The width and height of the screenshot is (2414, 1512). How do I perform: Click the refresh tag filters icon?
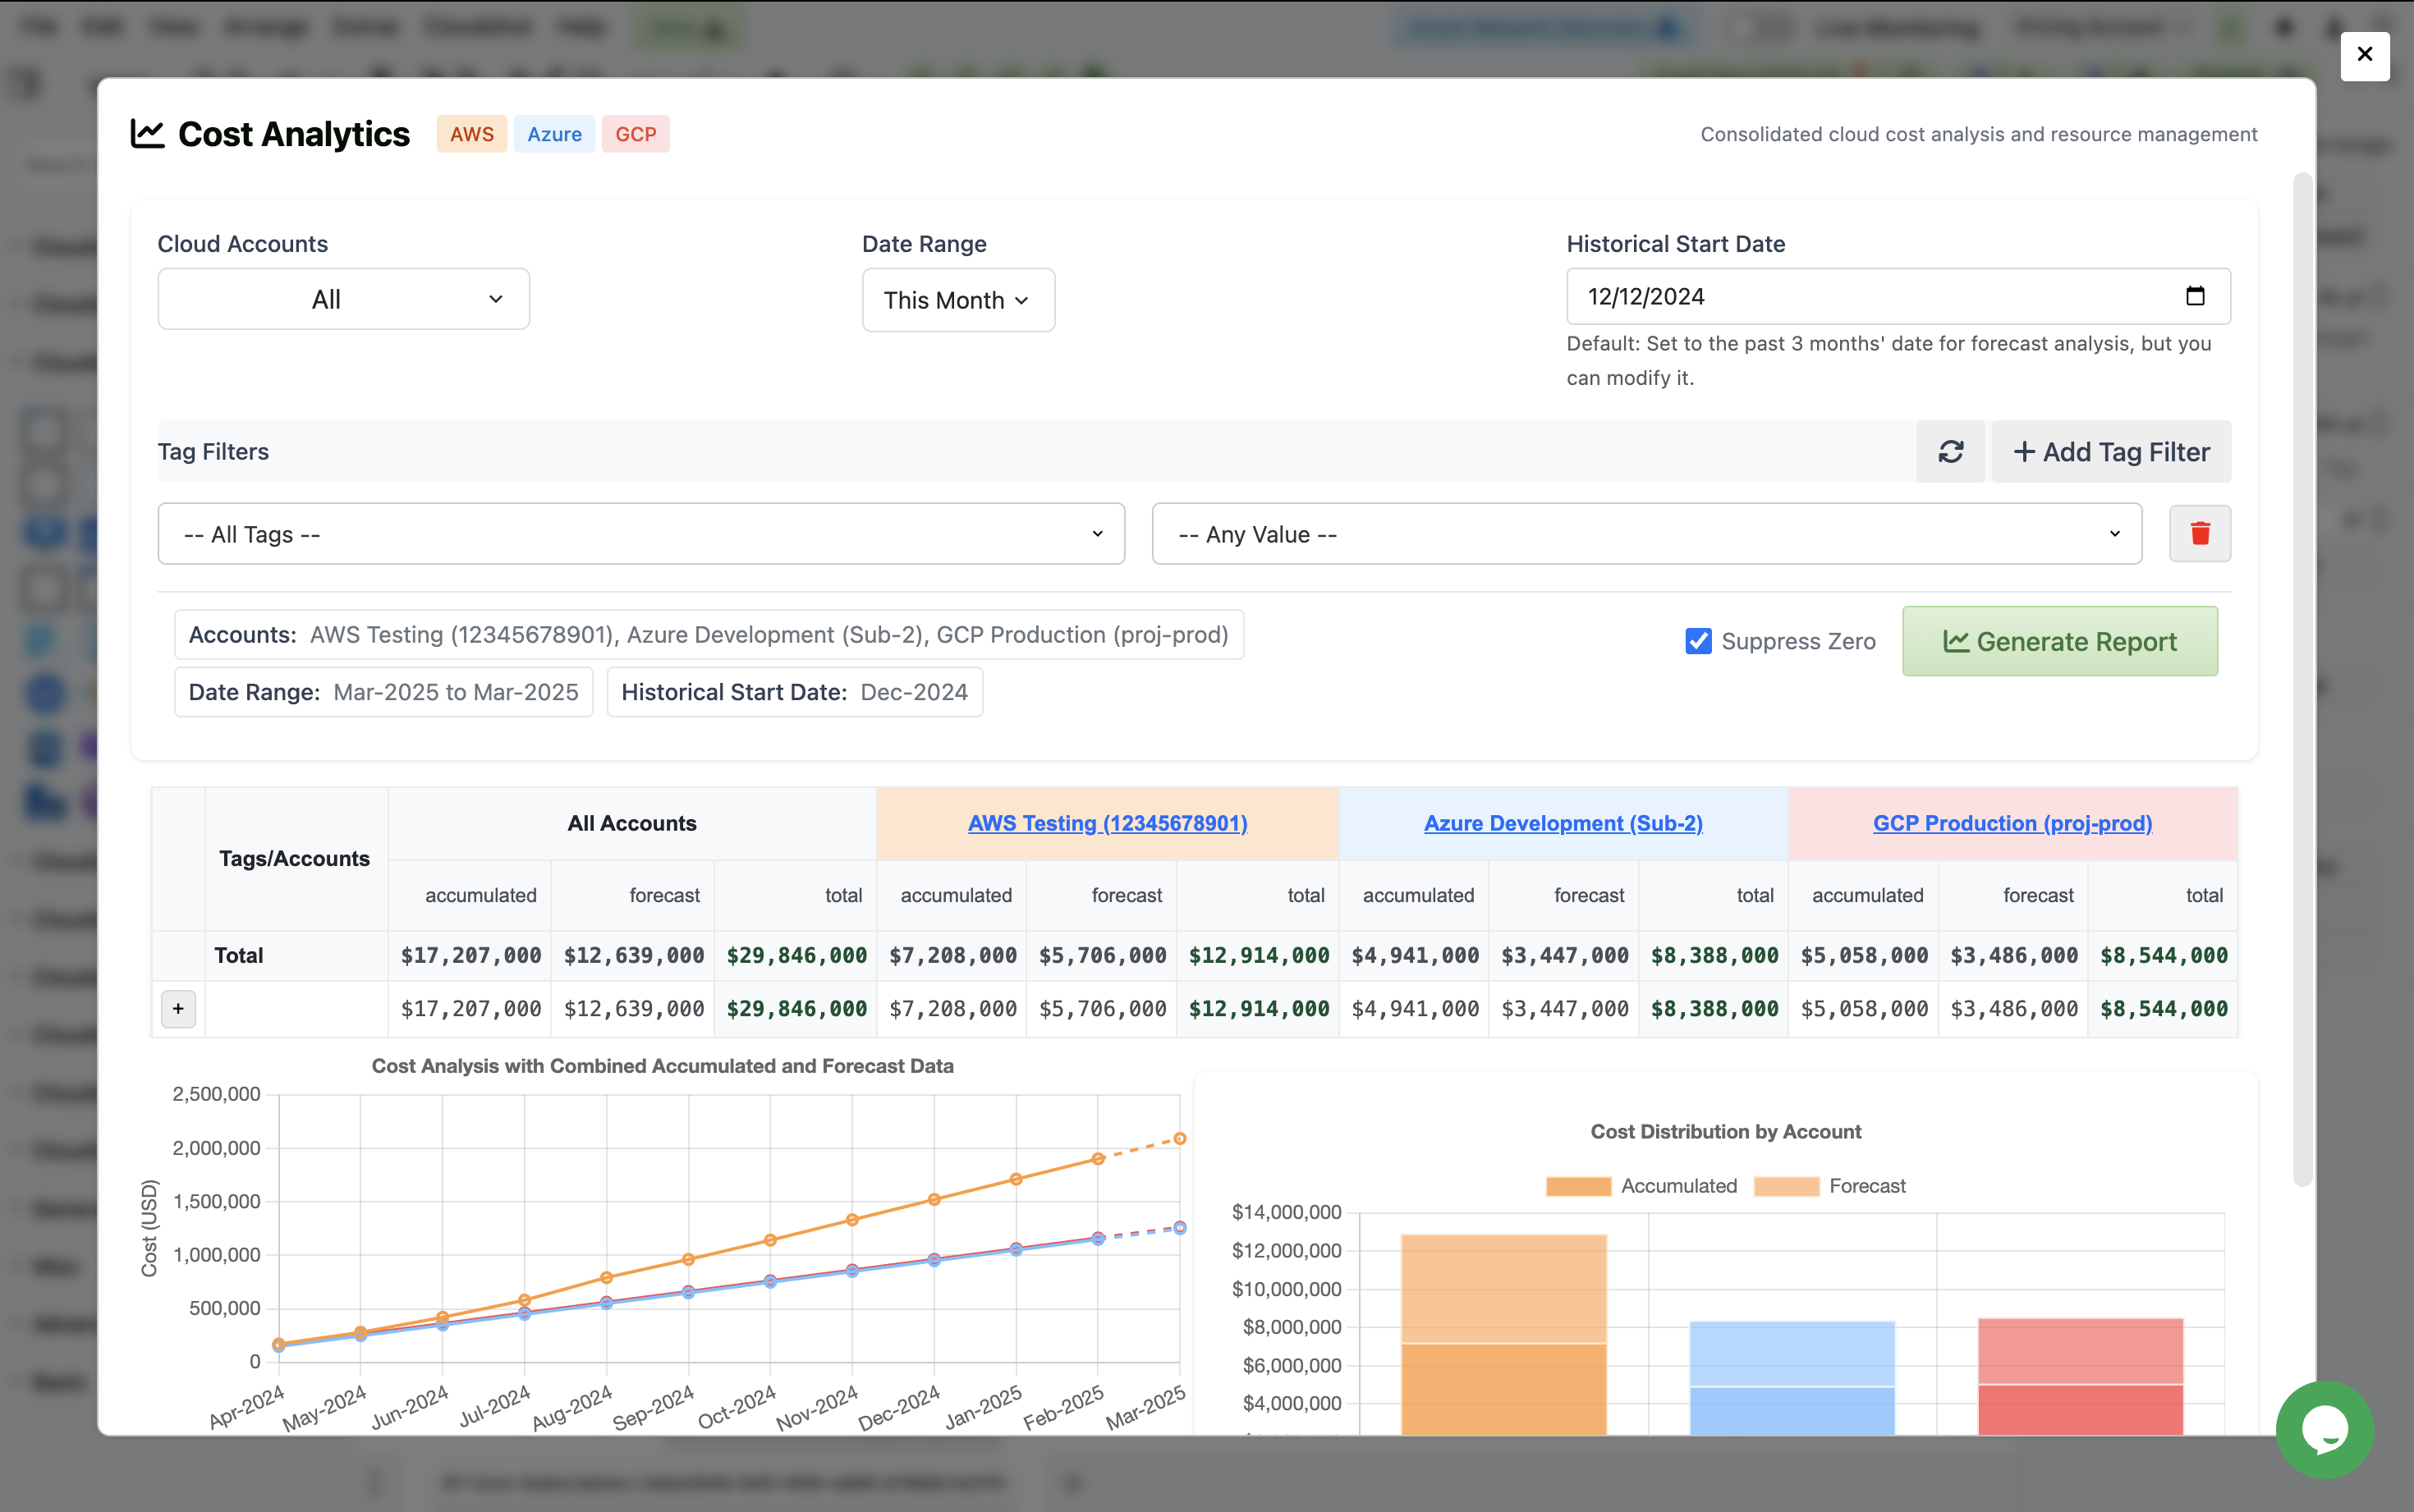click(x=1950, y=452)
